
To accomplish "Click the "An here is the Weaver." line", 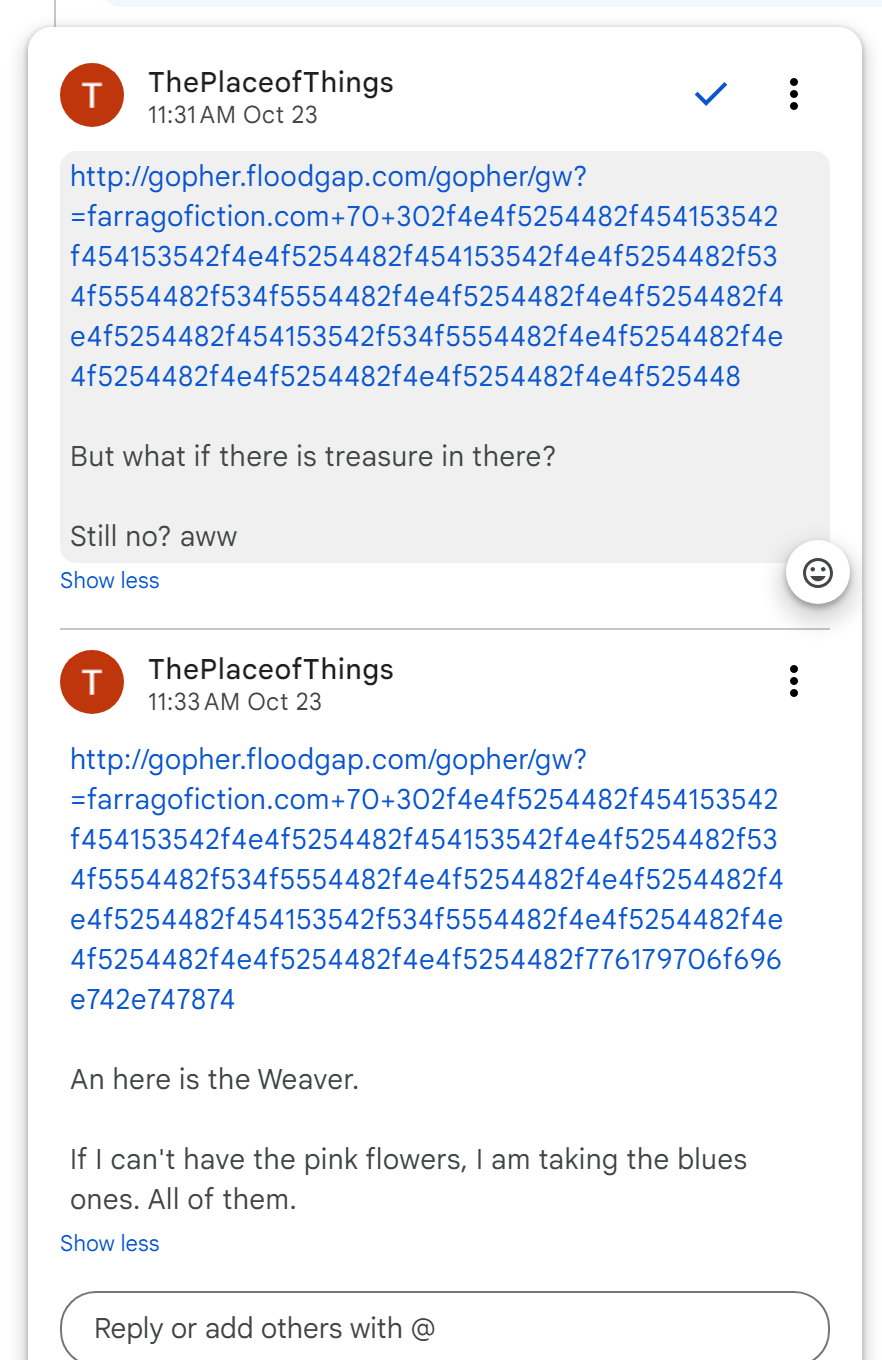I will point(214,1080).
